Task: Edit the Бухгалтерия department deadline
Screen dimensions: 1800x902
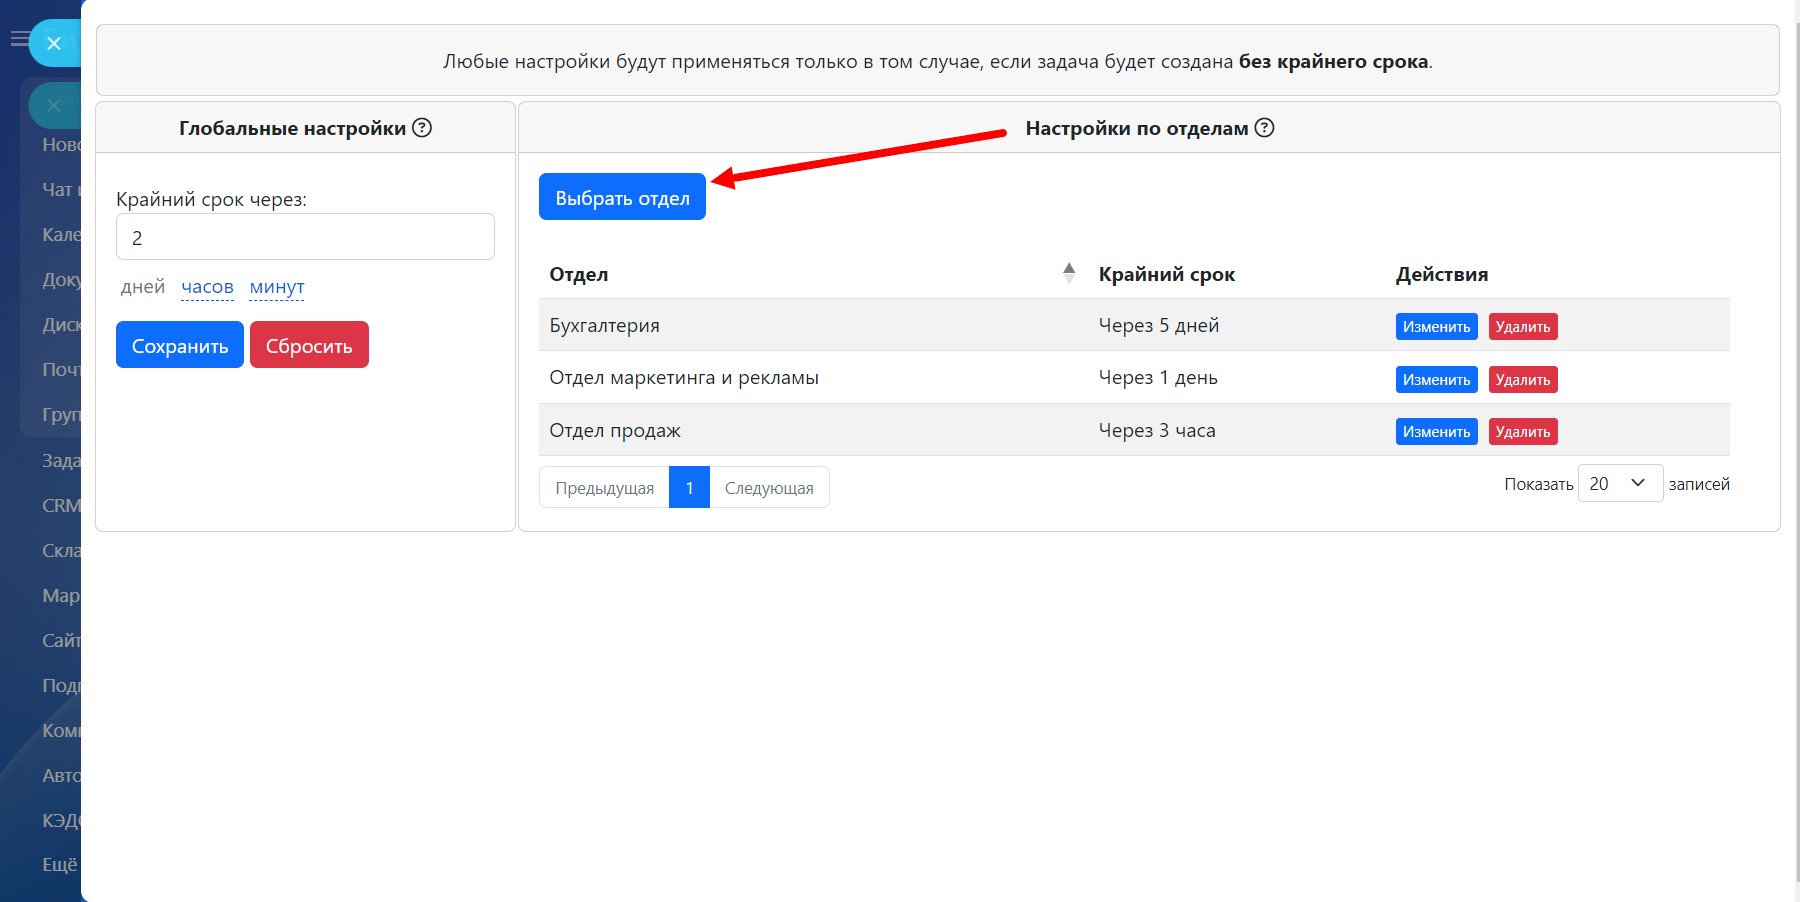Action: [1436, 327]
